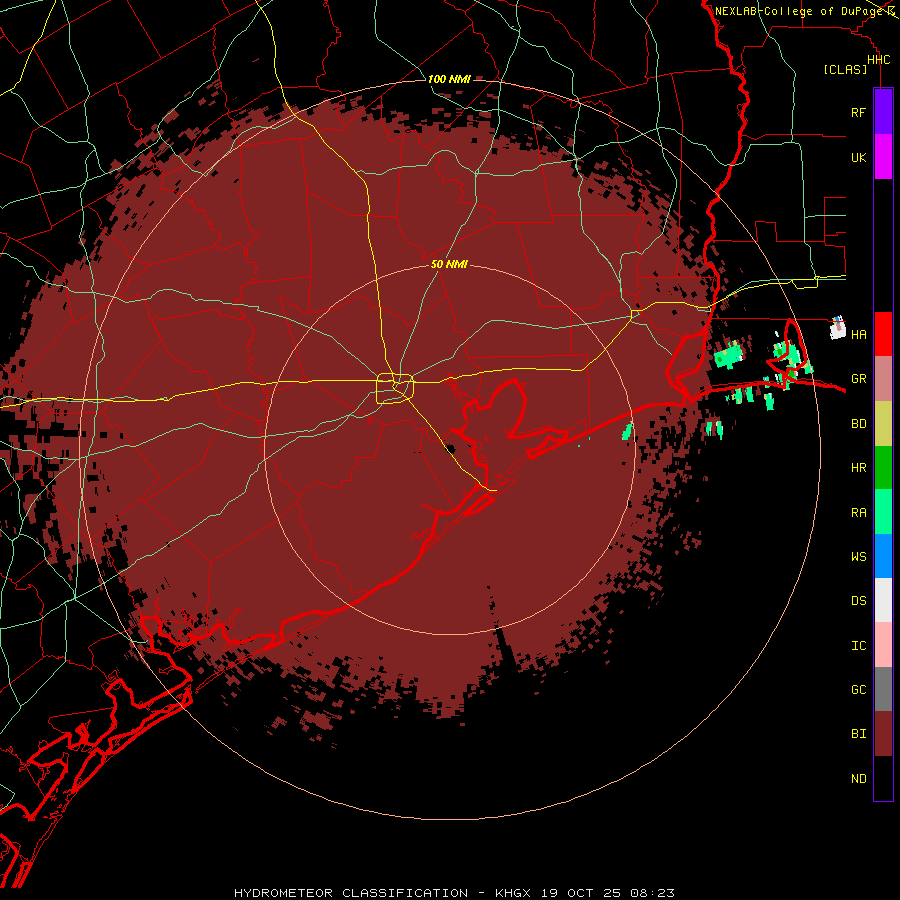Click the 100 NMI range ring label

tap(448, 79)
